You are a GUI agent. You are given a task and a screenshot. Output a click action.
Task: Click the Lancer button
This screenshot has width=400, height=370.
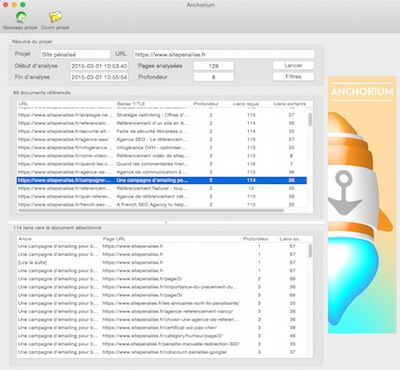coord(293,65)
